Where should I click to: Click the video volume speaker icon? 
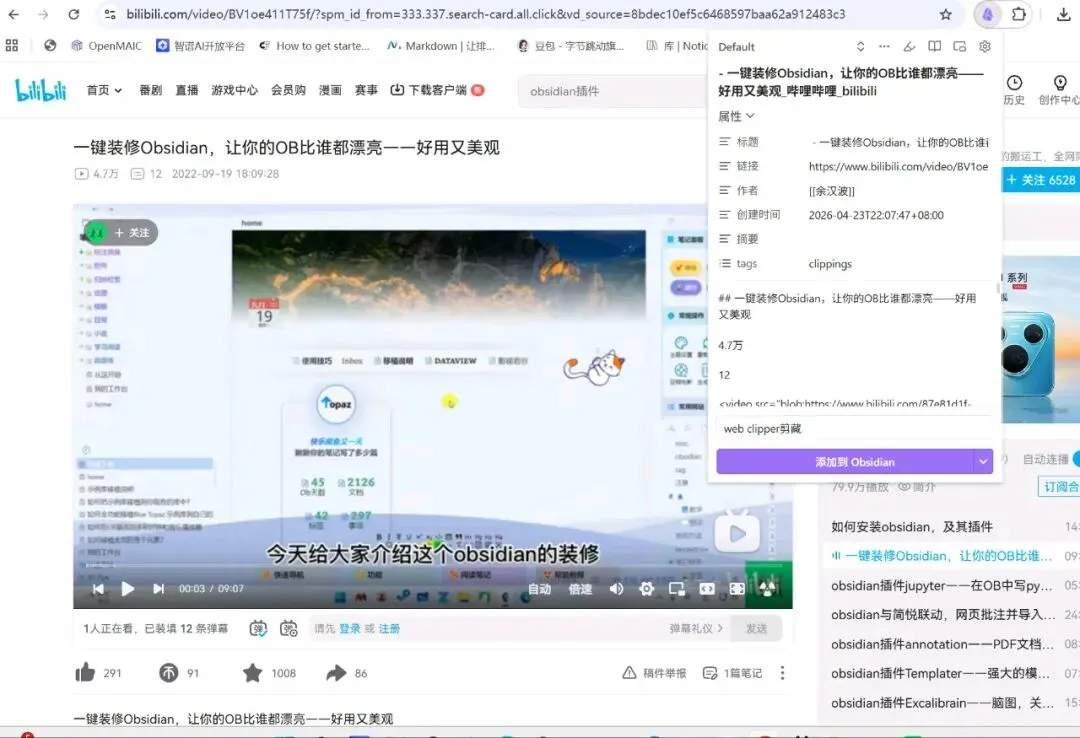pyautogui.click(x=616, y=589)
